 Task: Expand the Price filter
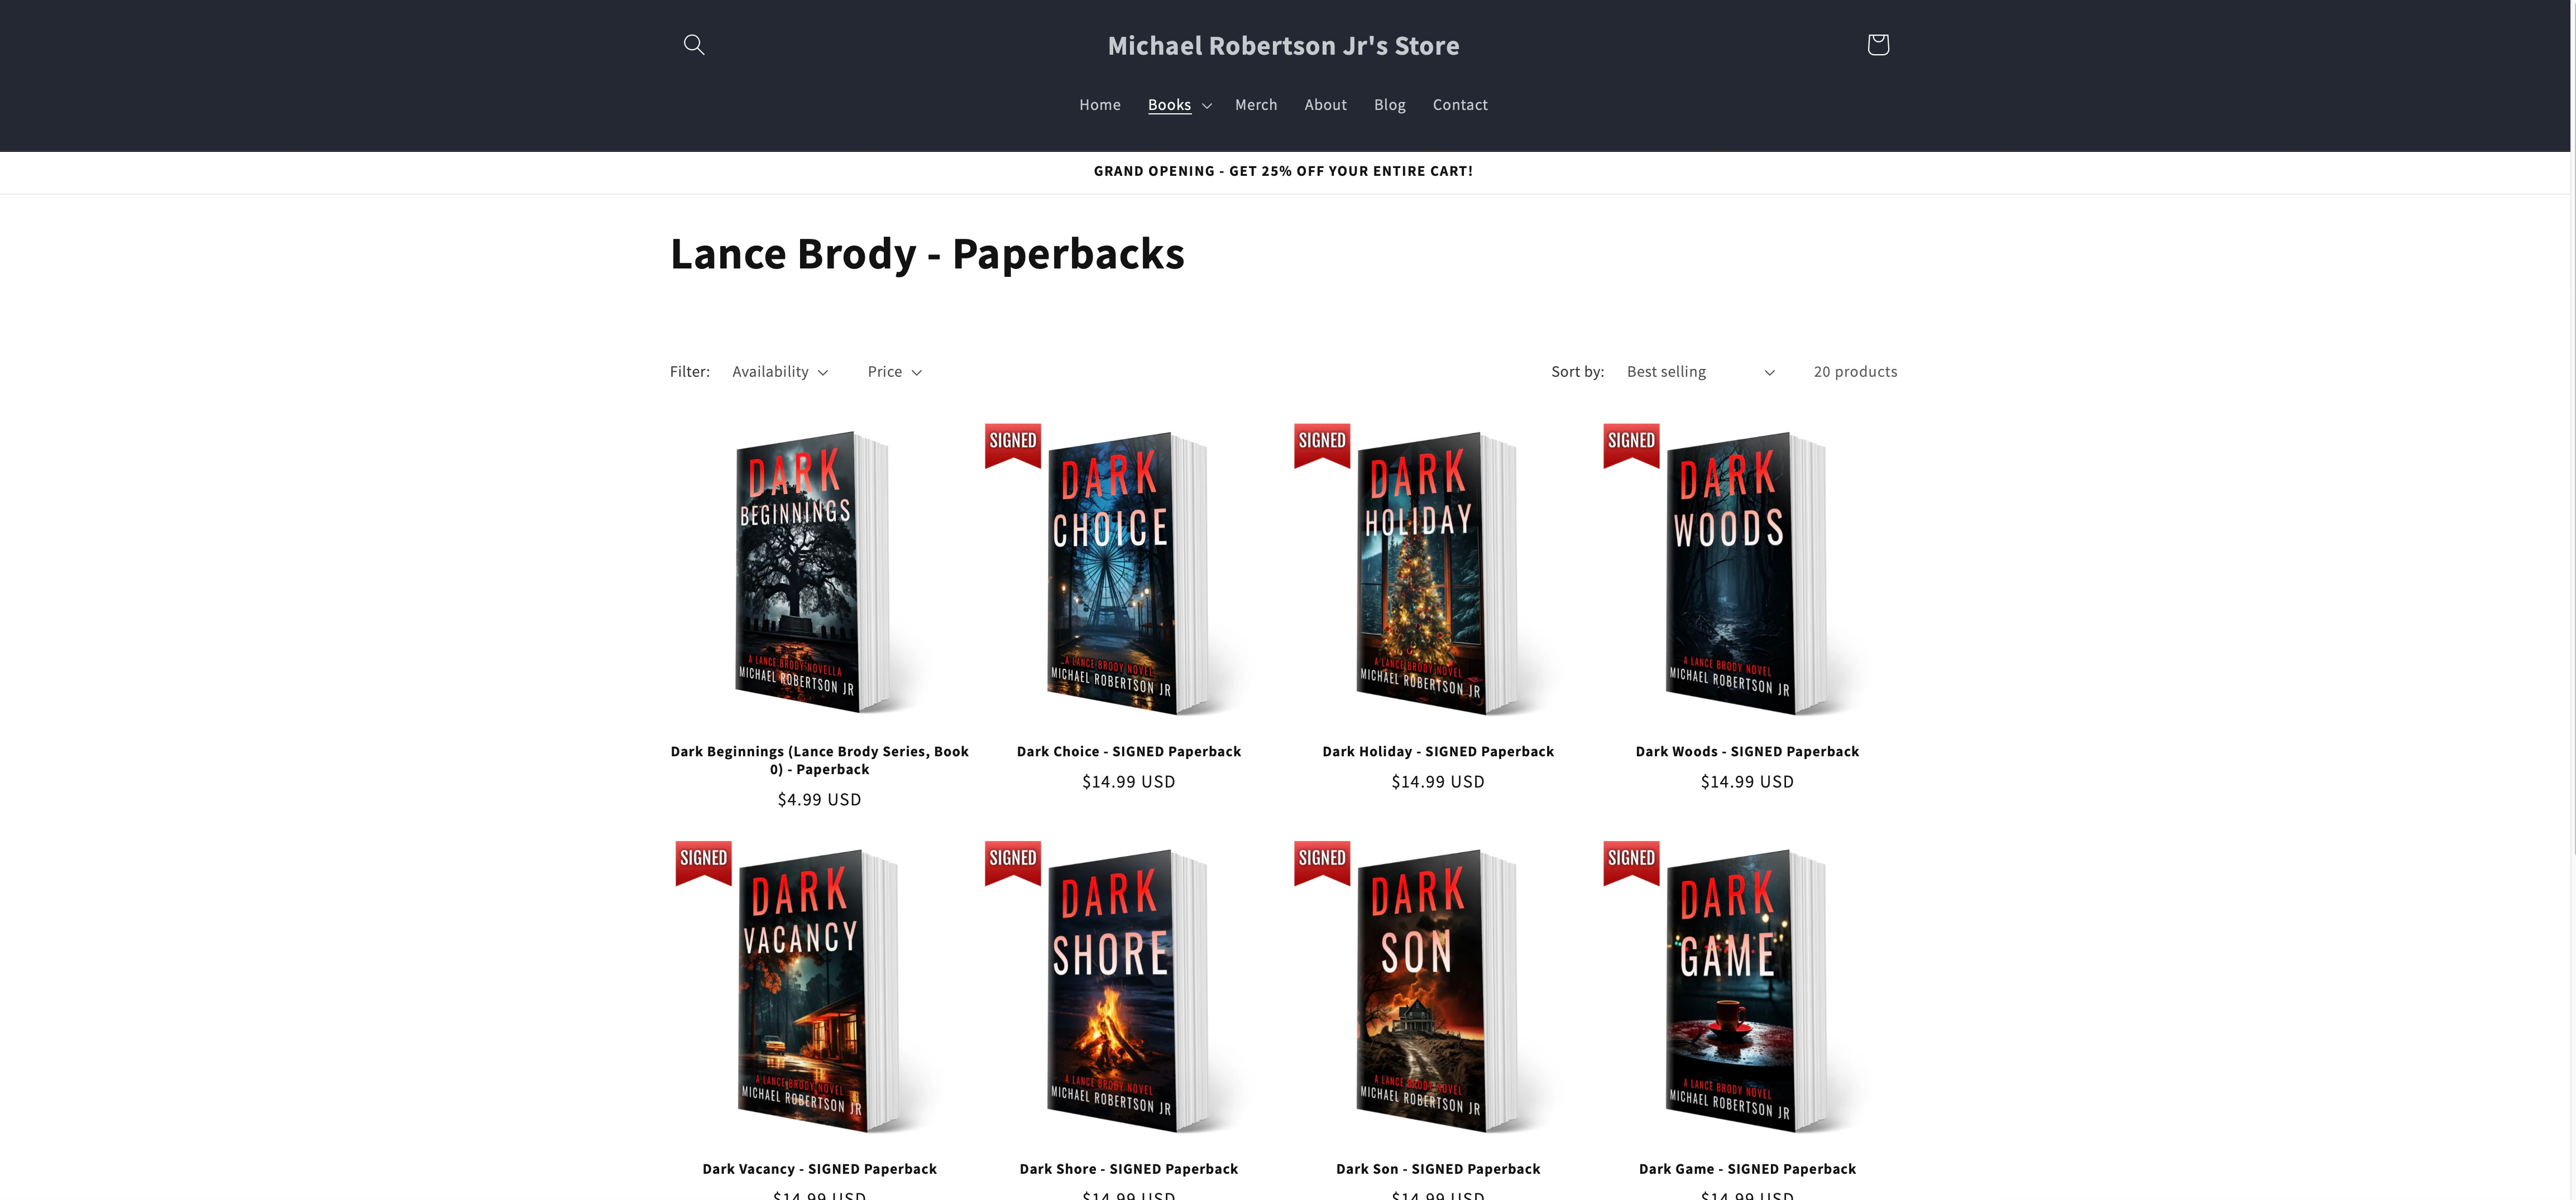[894, 372]
